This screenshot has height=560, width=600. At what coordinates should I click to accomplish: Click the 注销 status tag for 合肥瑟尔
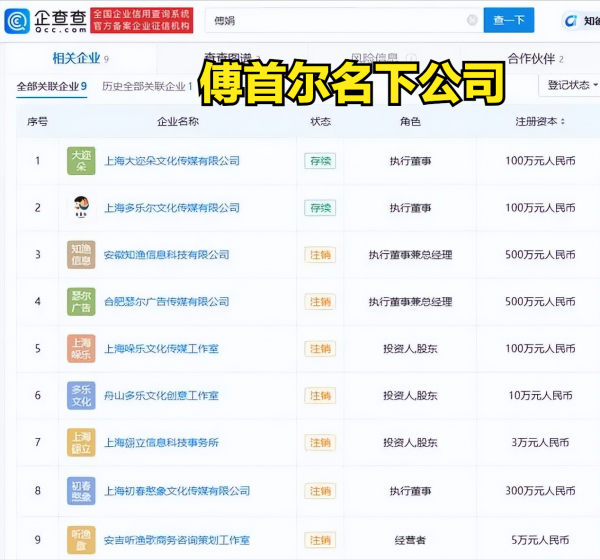pyautogui.click(x=320, y=302)
